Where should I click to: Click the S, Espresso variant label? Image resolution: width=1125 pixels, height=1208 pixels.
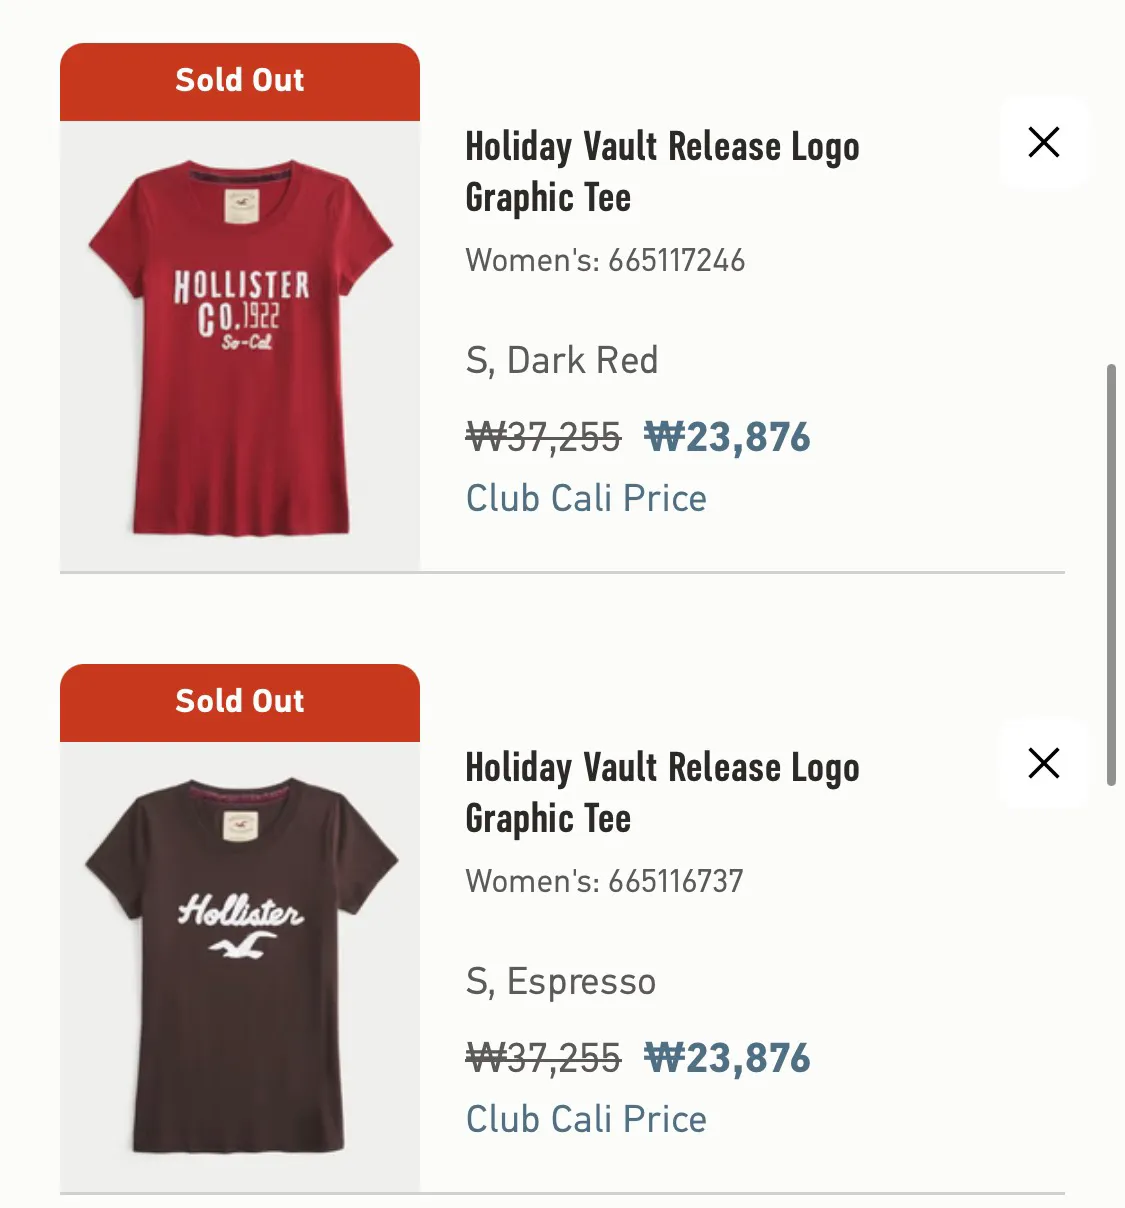pos(560,981)
